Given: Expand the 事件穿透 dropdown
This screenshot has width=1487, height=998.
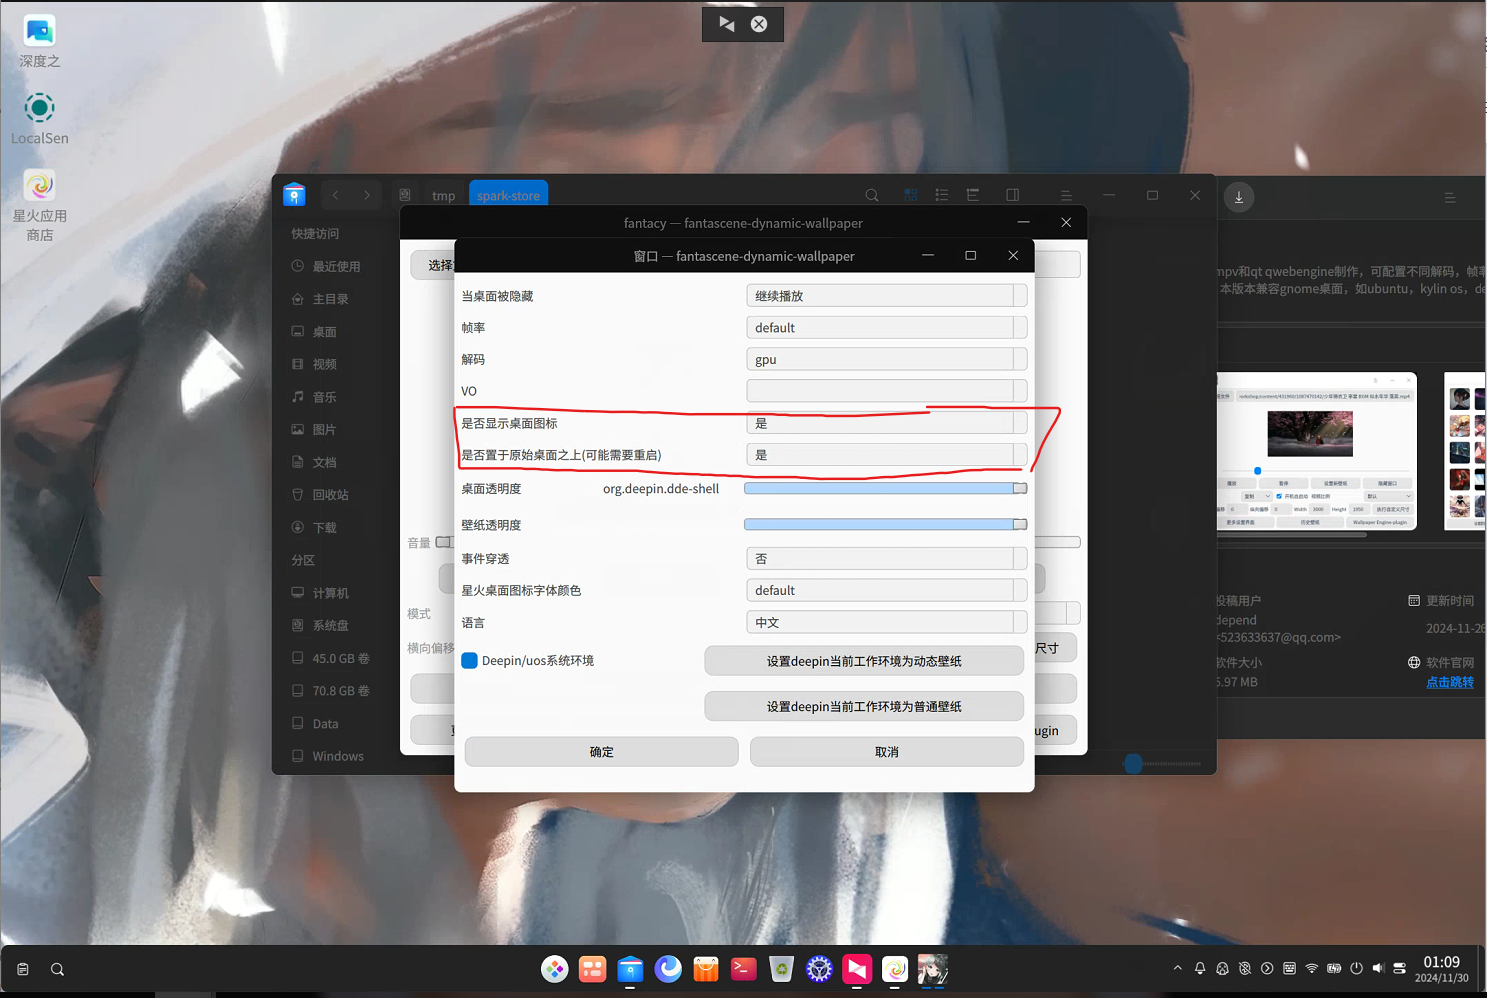Looking at the screenshot, I should click(886, 559).
